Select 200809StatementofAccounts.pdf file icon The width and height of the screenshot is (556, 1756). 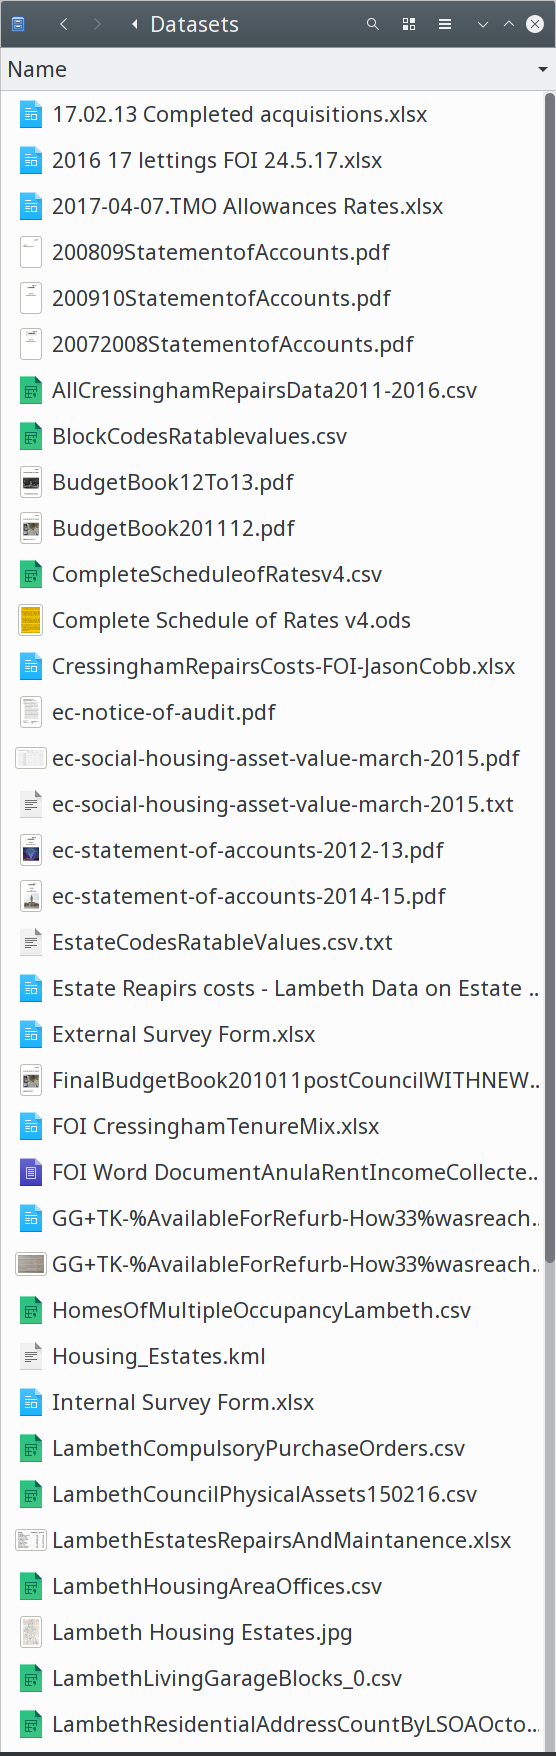coord(31,252)
